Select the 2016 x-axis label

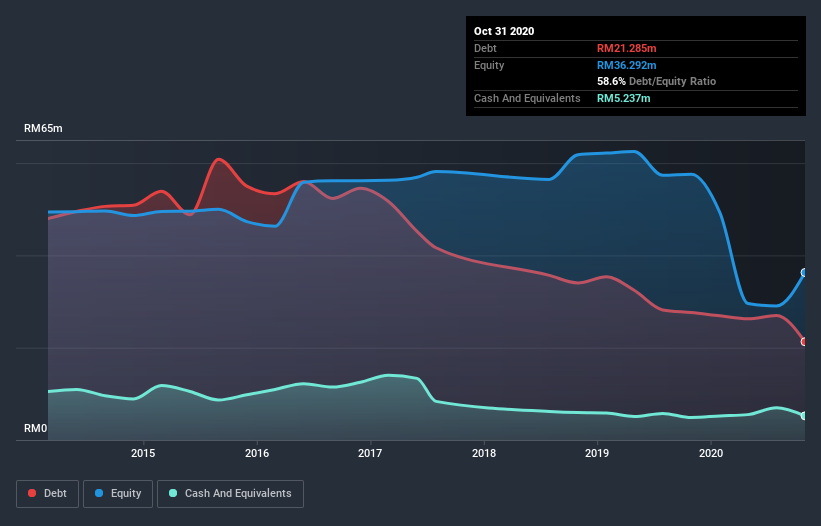click(257, 453)
